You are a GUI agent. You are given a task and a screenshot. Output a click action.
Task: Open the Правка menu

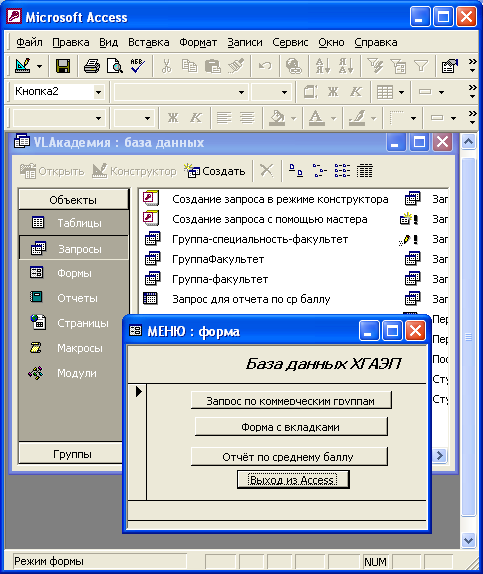[71, 42]
